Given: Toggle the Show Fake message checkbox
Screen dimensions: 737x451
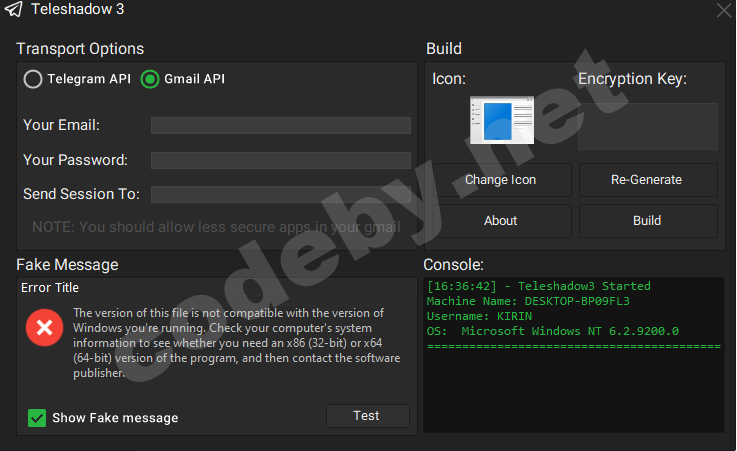Looking at the screenshot, I should (37, 418).
